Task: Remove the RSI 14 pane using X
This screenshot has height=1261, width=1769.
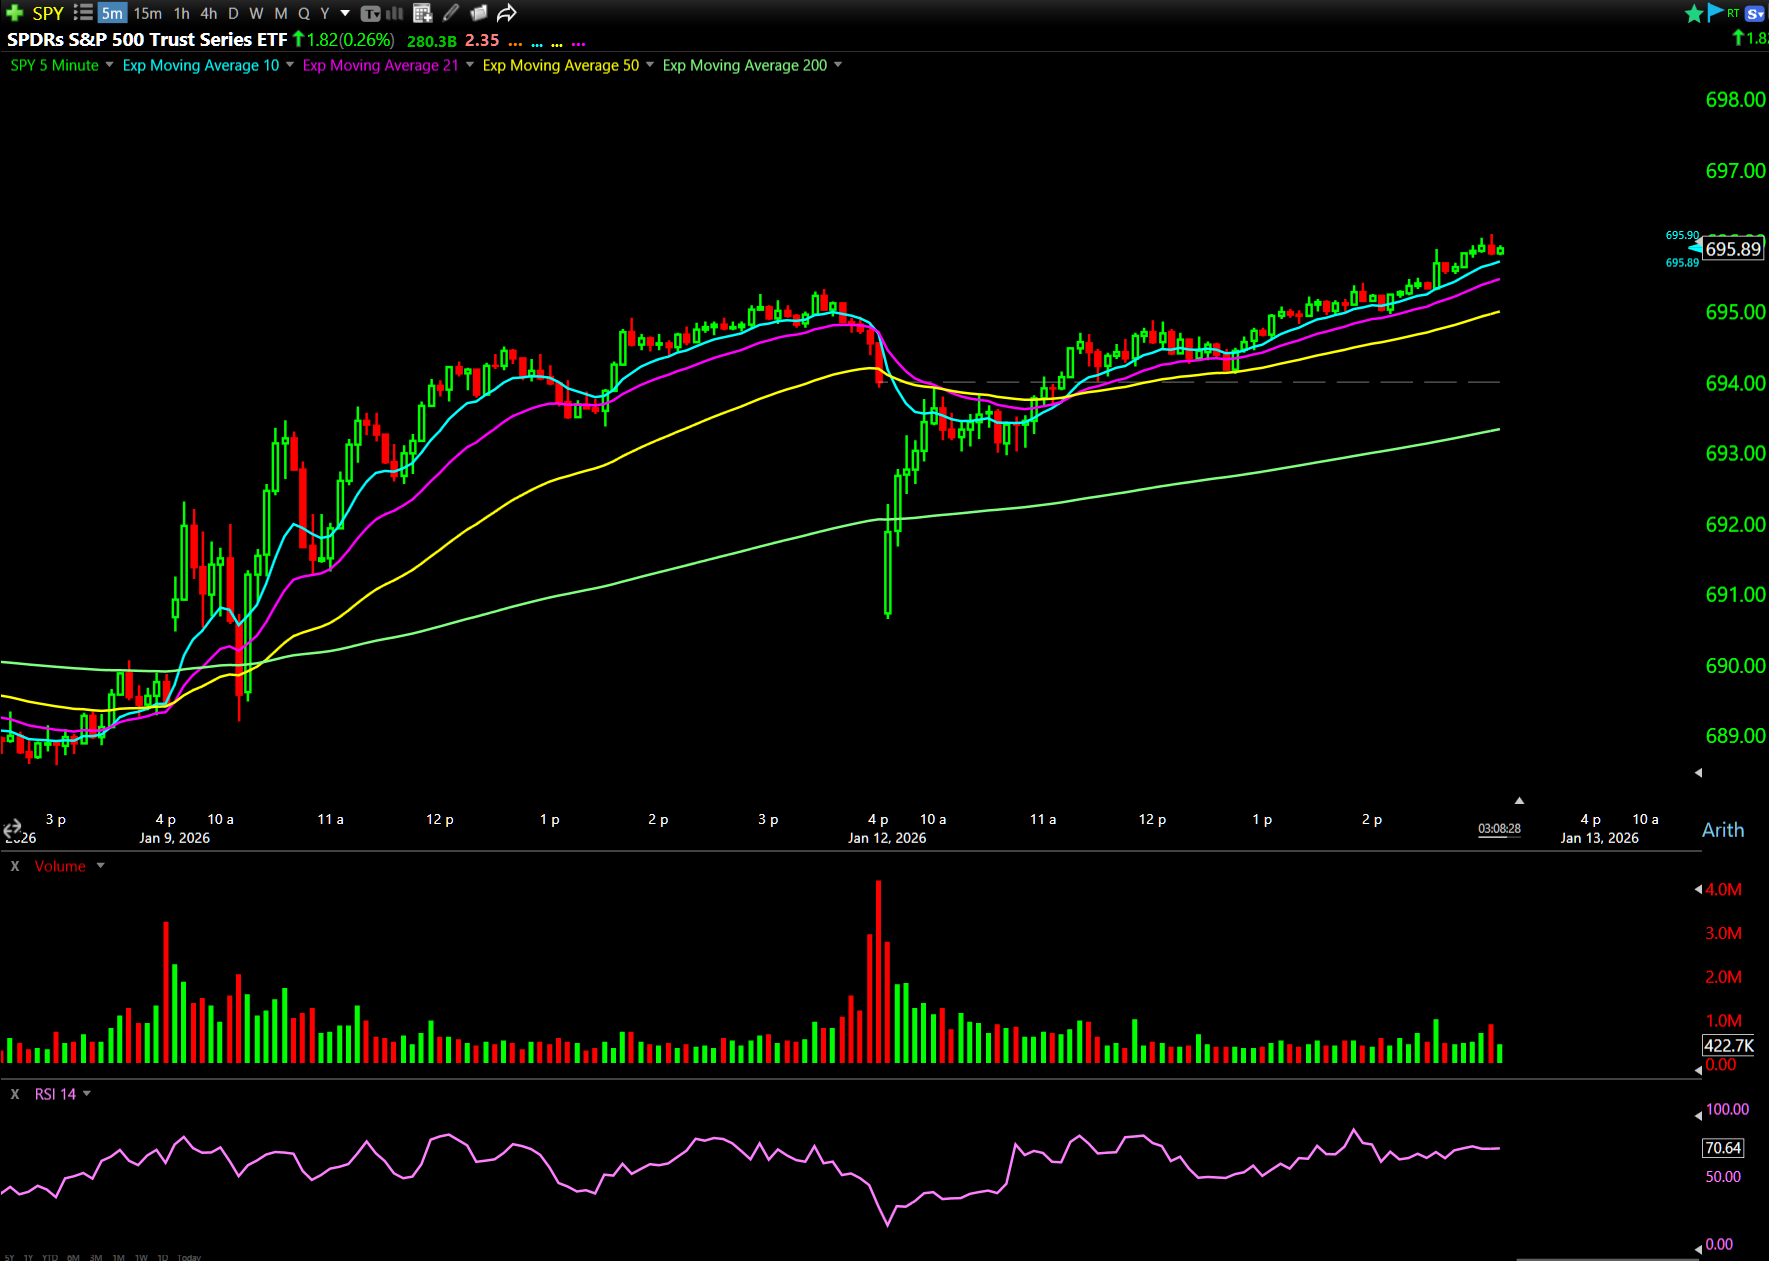Action: click(15, 1094)
